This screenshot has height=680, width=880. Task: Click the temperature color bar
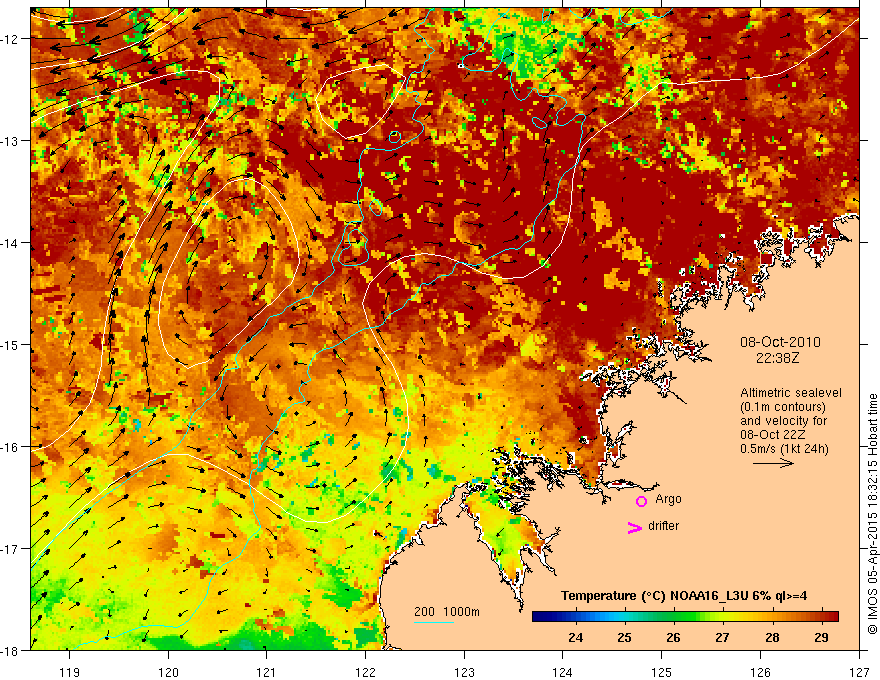[685, 616]
